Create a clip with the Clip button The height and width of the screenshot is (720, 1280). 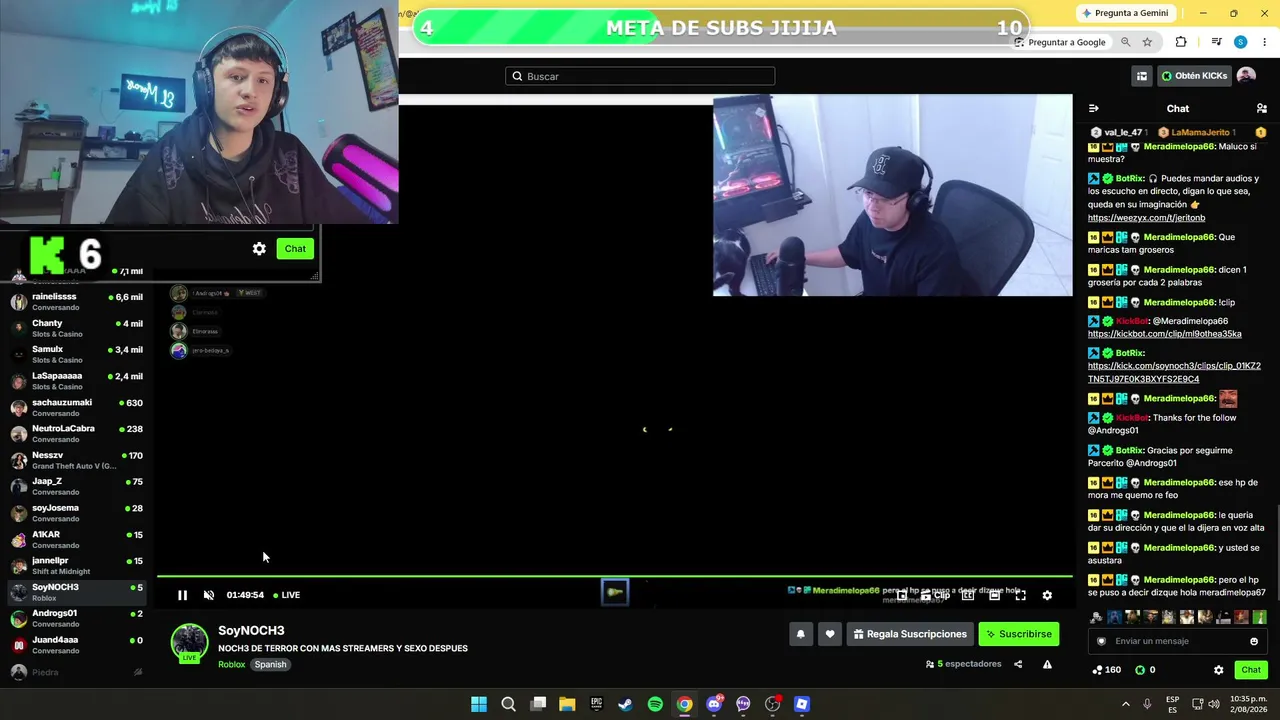936,595
